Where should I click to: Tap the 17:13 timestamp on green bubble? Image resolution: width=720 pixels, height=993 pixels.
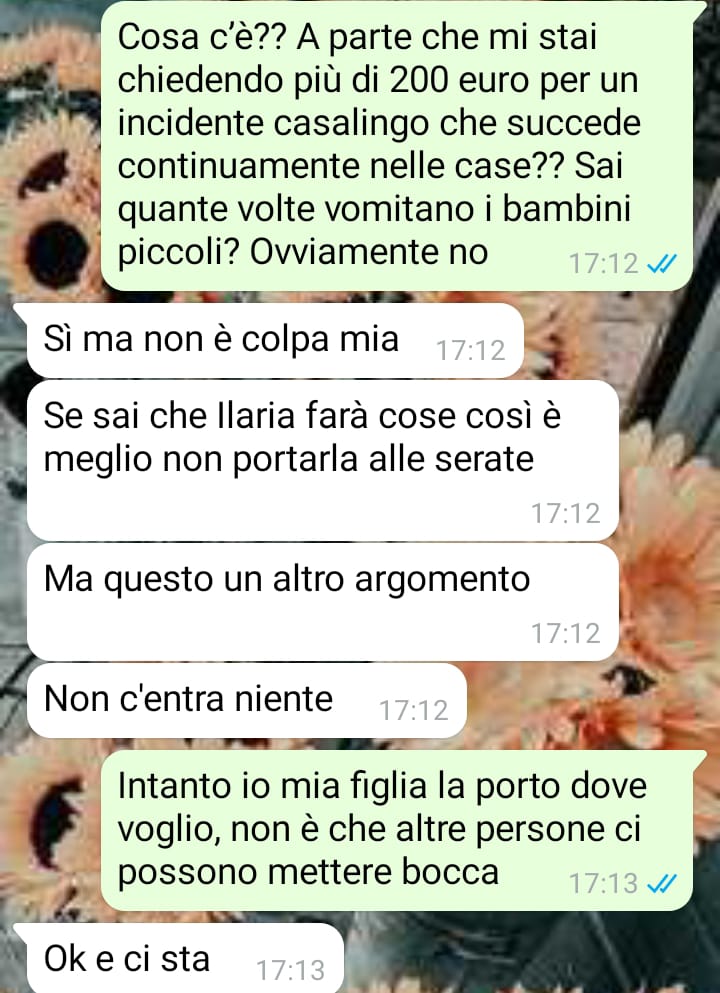click(x=603, y=883)
